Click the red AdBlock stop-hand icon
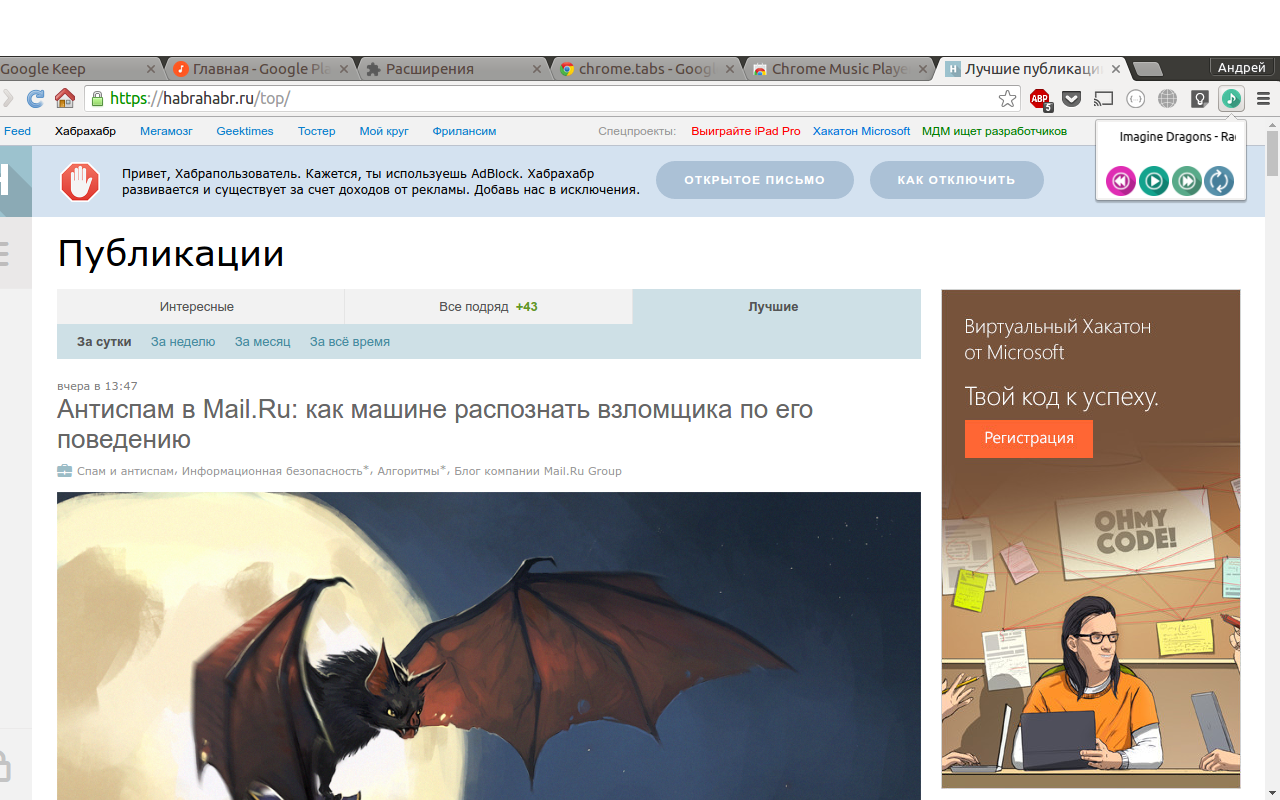 click(x=80, y=182)
